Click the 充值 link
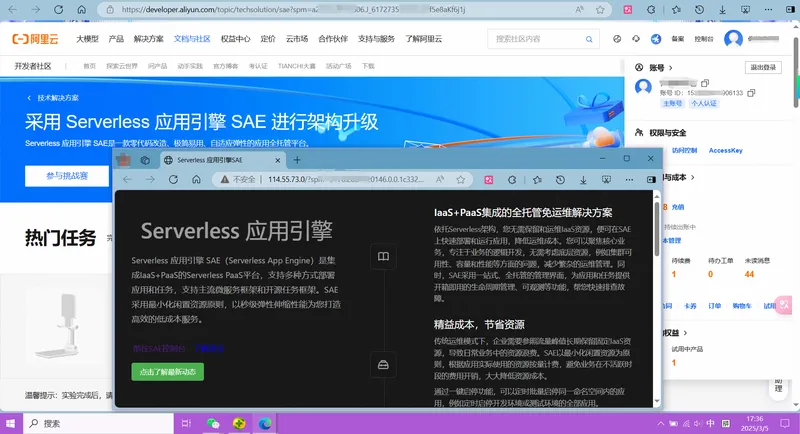Screen dimensions: 800x434 click(x=678, y=207)
